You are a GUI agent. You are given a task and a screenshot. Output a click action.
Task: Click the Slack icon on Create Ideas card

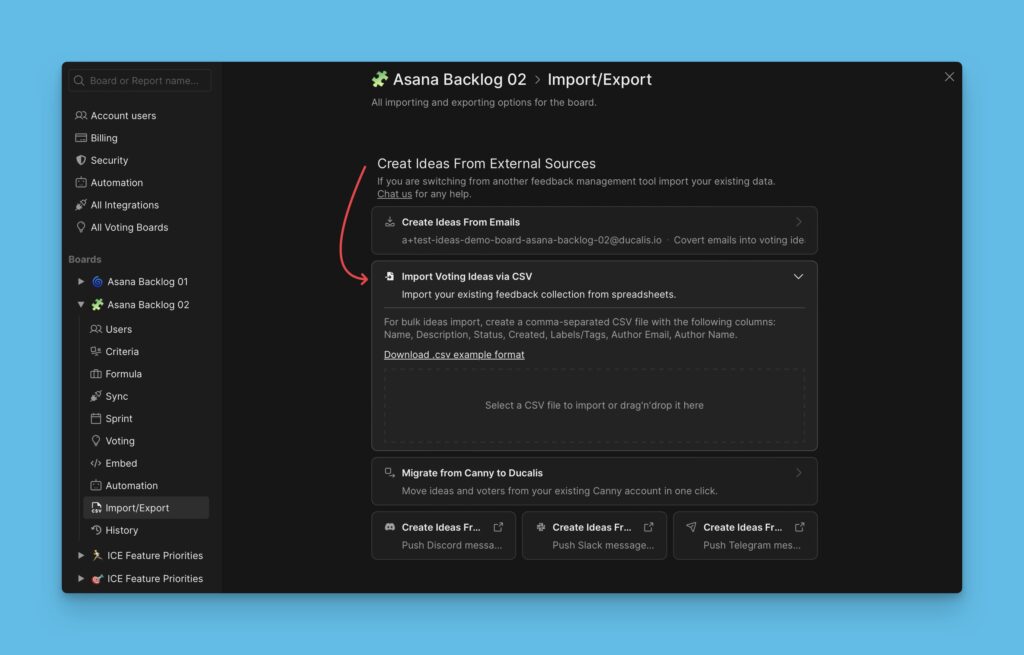[540, 526]
